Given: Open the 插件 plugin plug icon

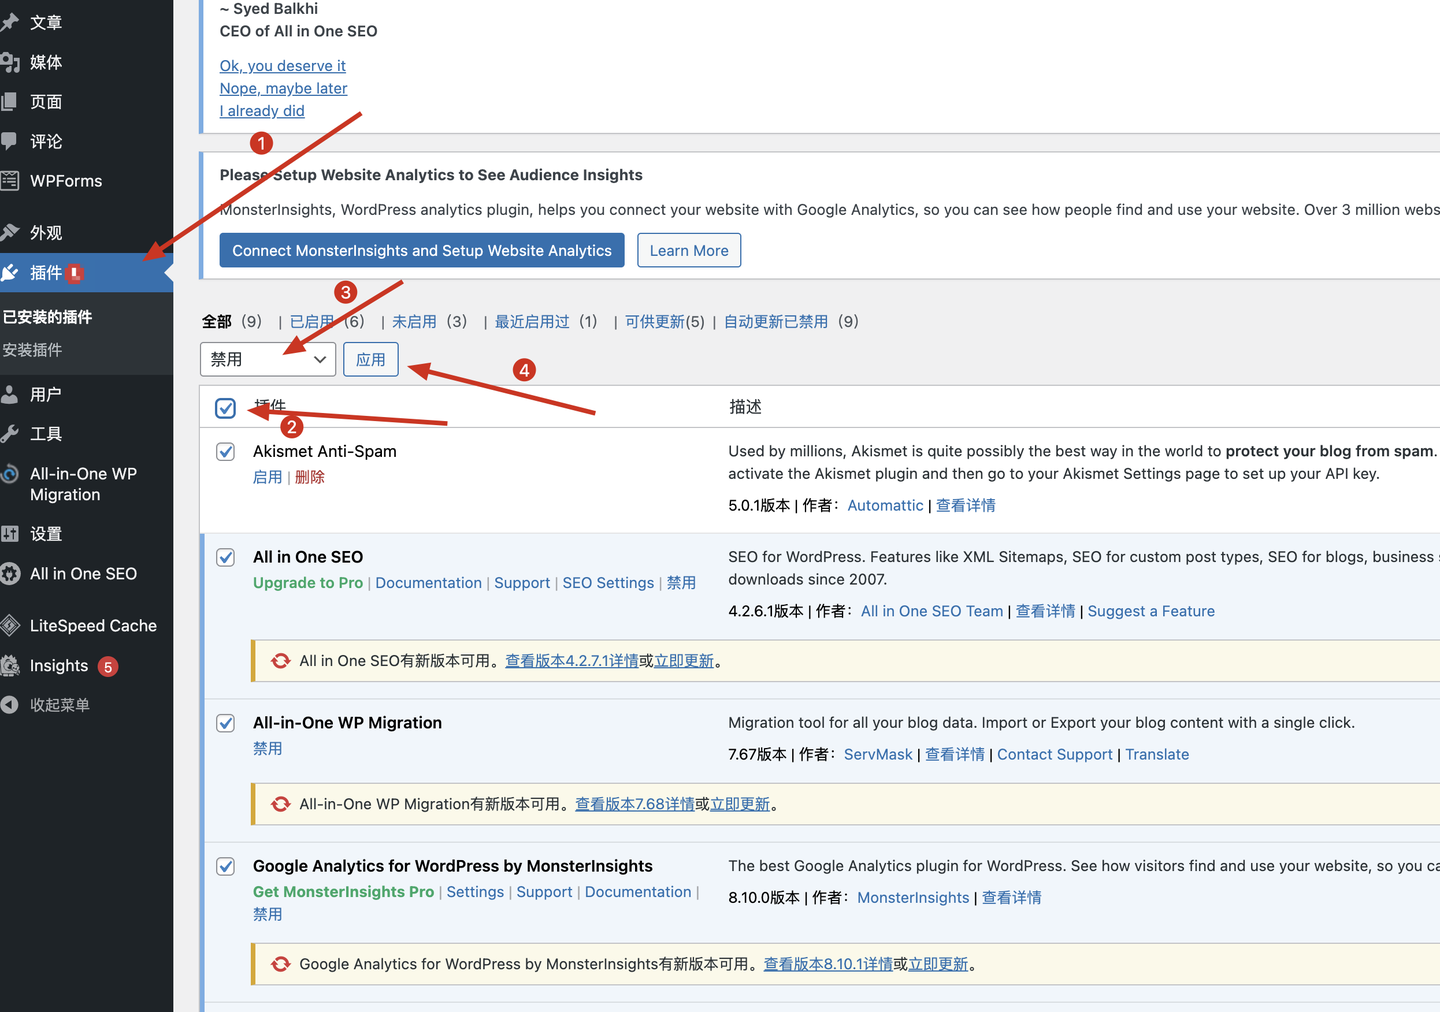Looking at the screenshot, I should [10, 272].
